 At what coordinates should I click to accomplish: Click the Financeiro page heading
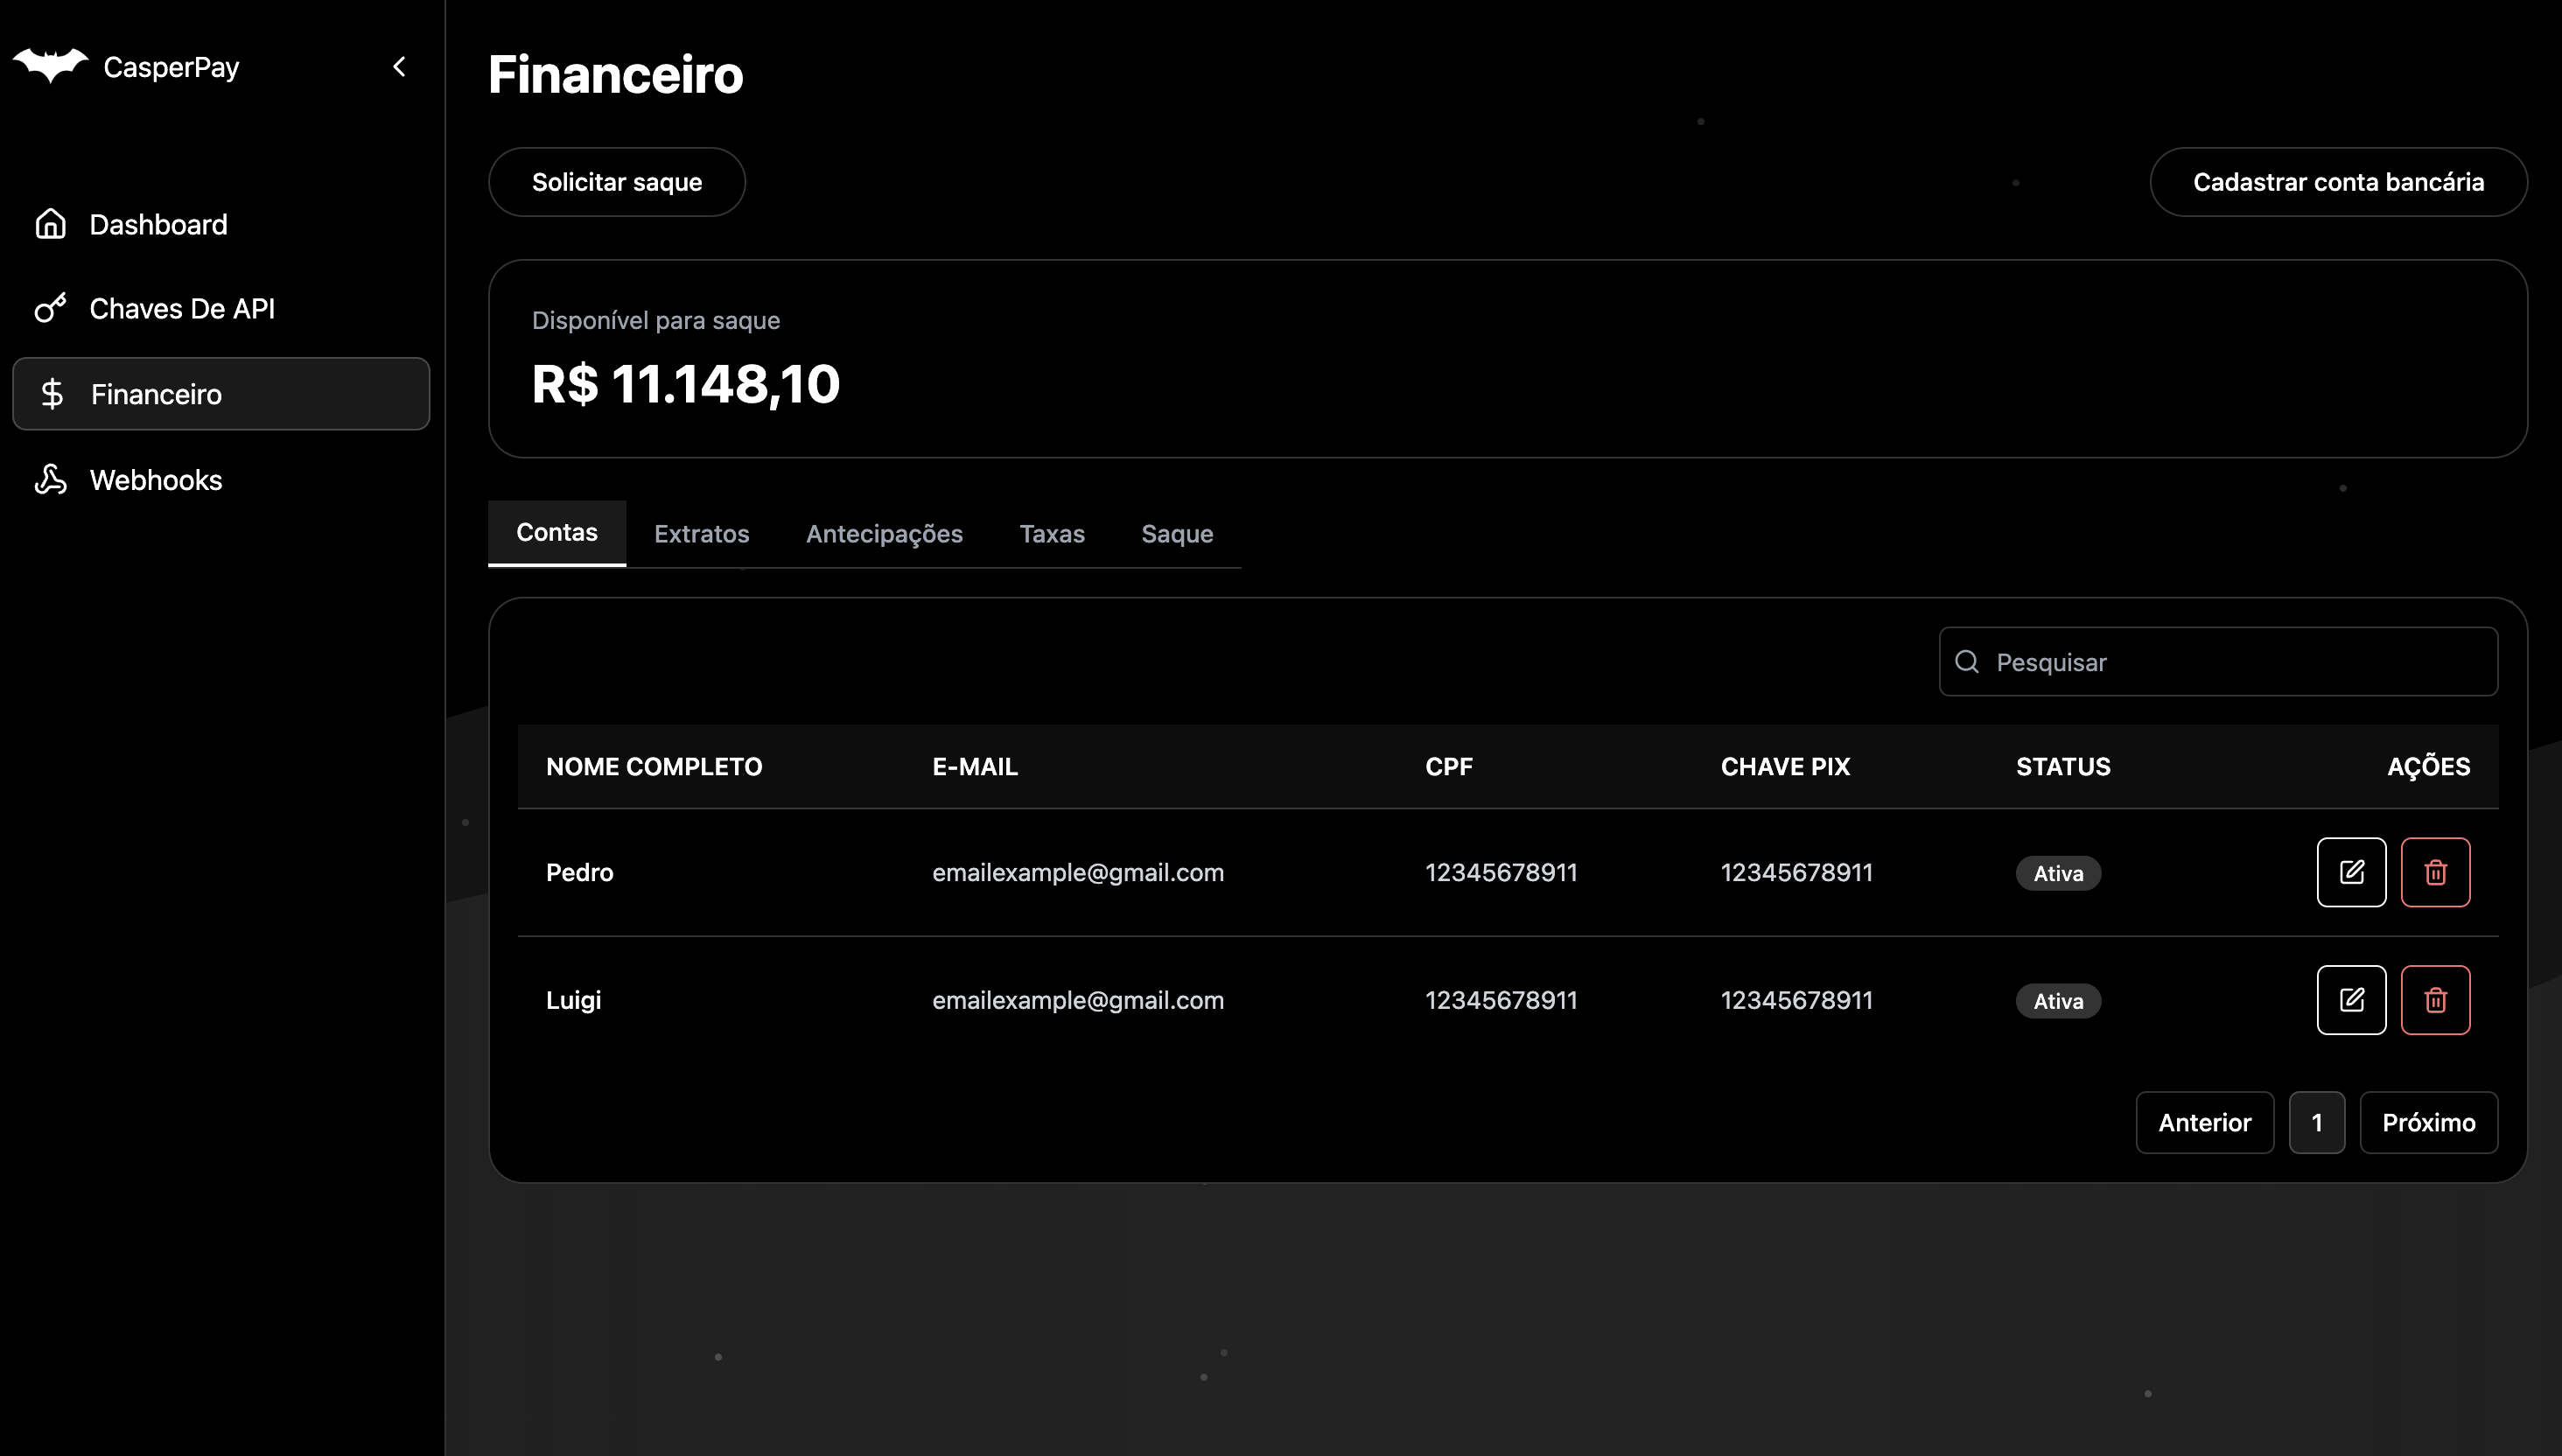616,75
